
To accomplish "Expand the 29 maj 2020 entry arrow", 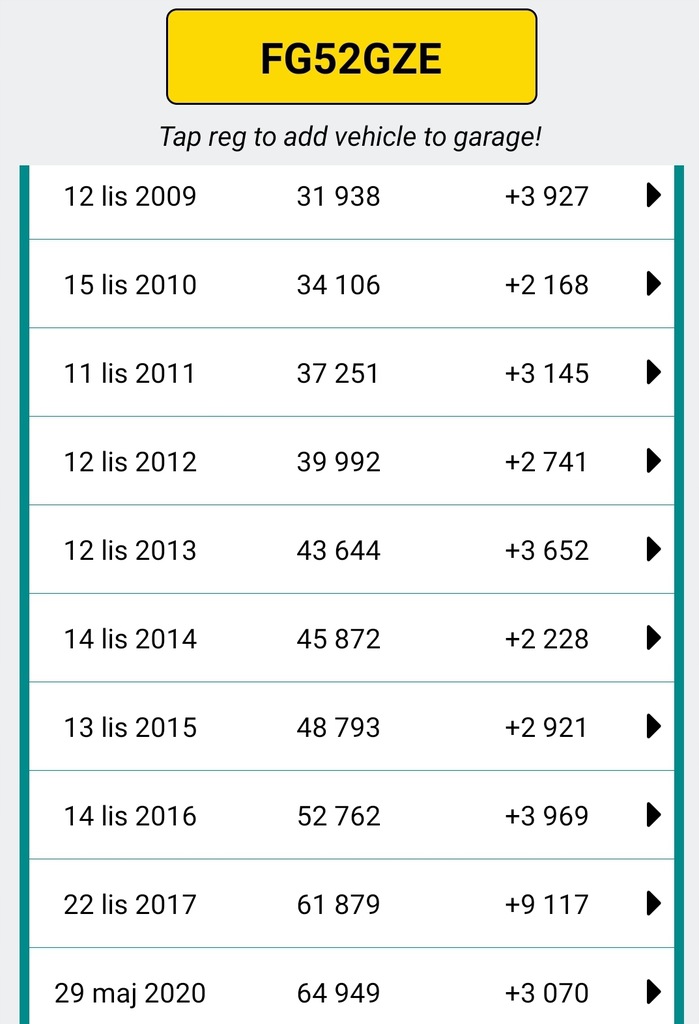I will tap(654, 992).
